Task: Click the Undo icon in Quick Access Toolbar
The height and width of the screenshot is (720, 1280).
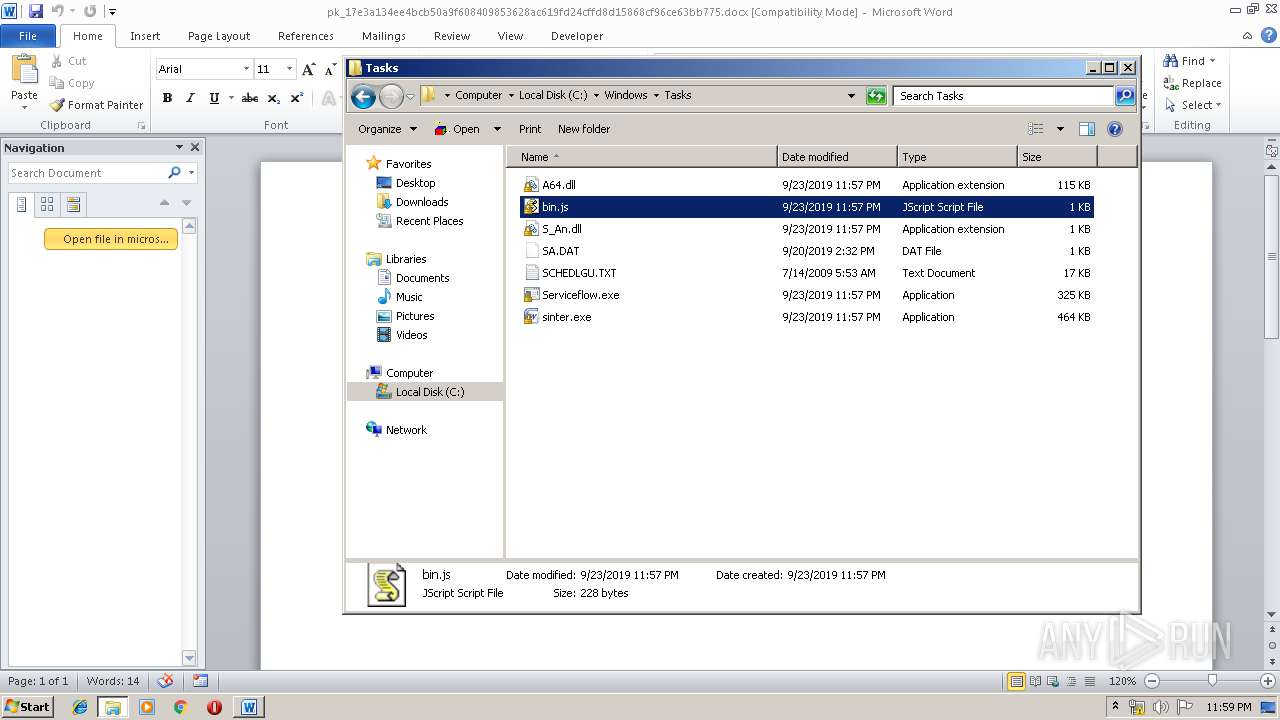Action: 58,12
